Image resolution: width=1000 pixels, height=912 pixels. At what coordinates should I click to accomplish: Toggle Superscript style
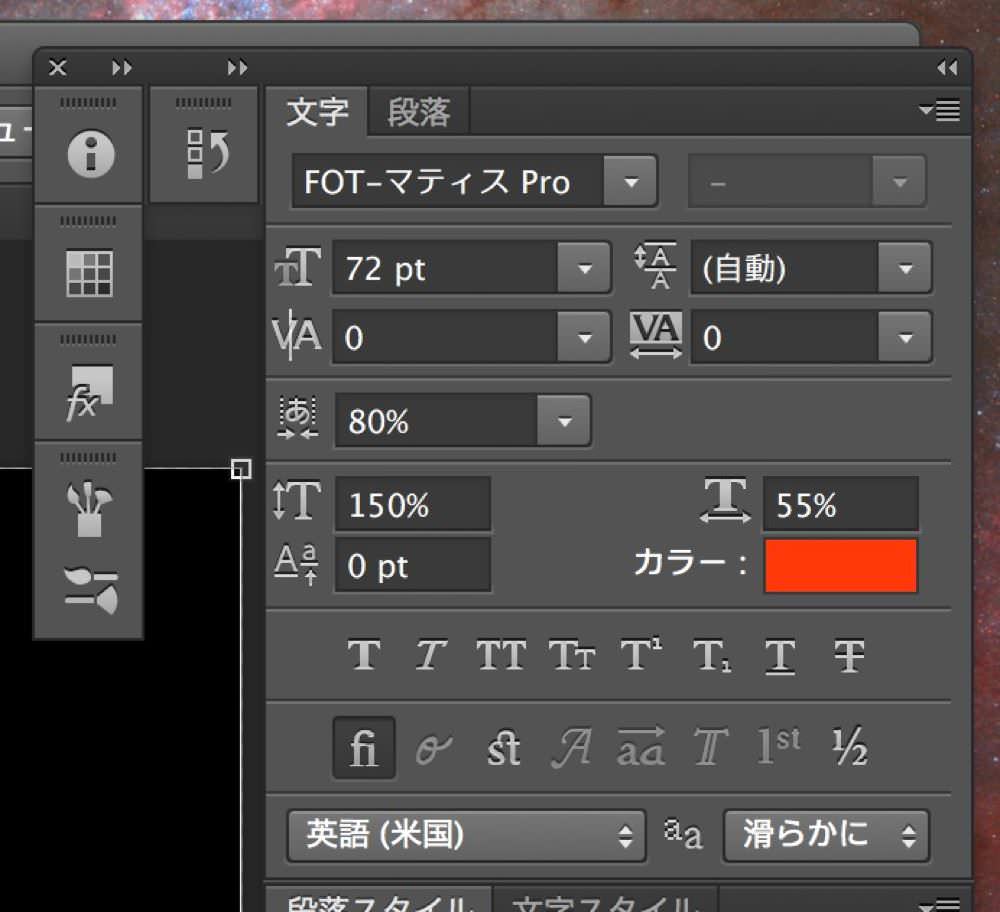click(641, 653)
